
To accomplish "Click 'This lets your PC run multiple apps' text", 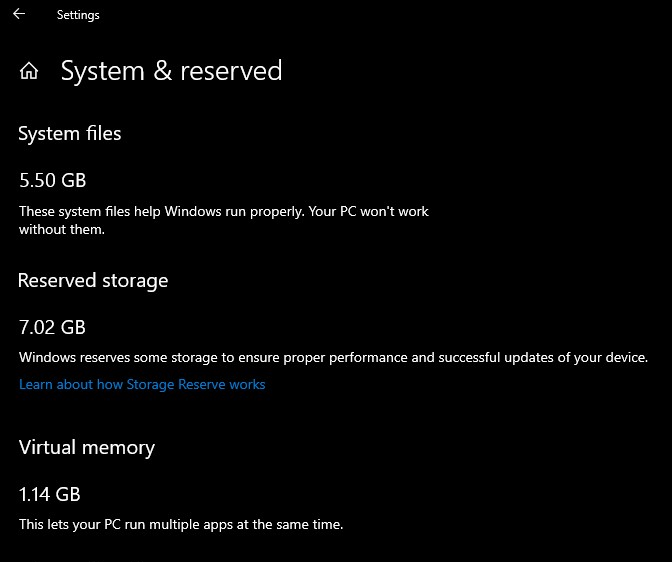I will 130,524.
